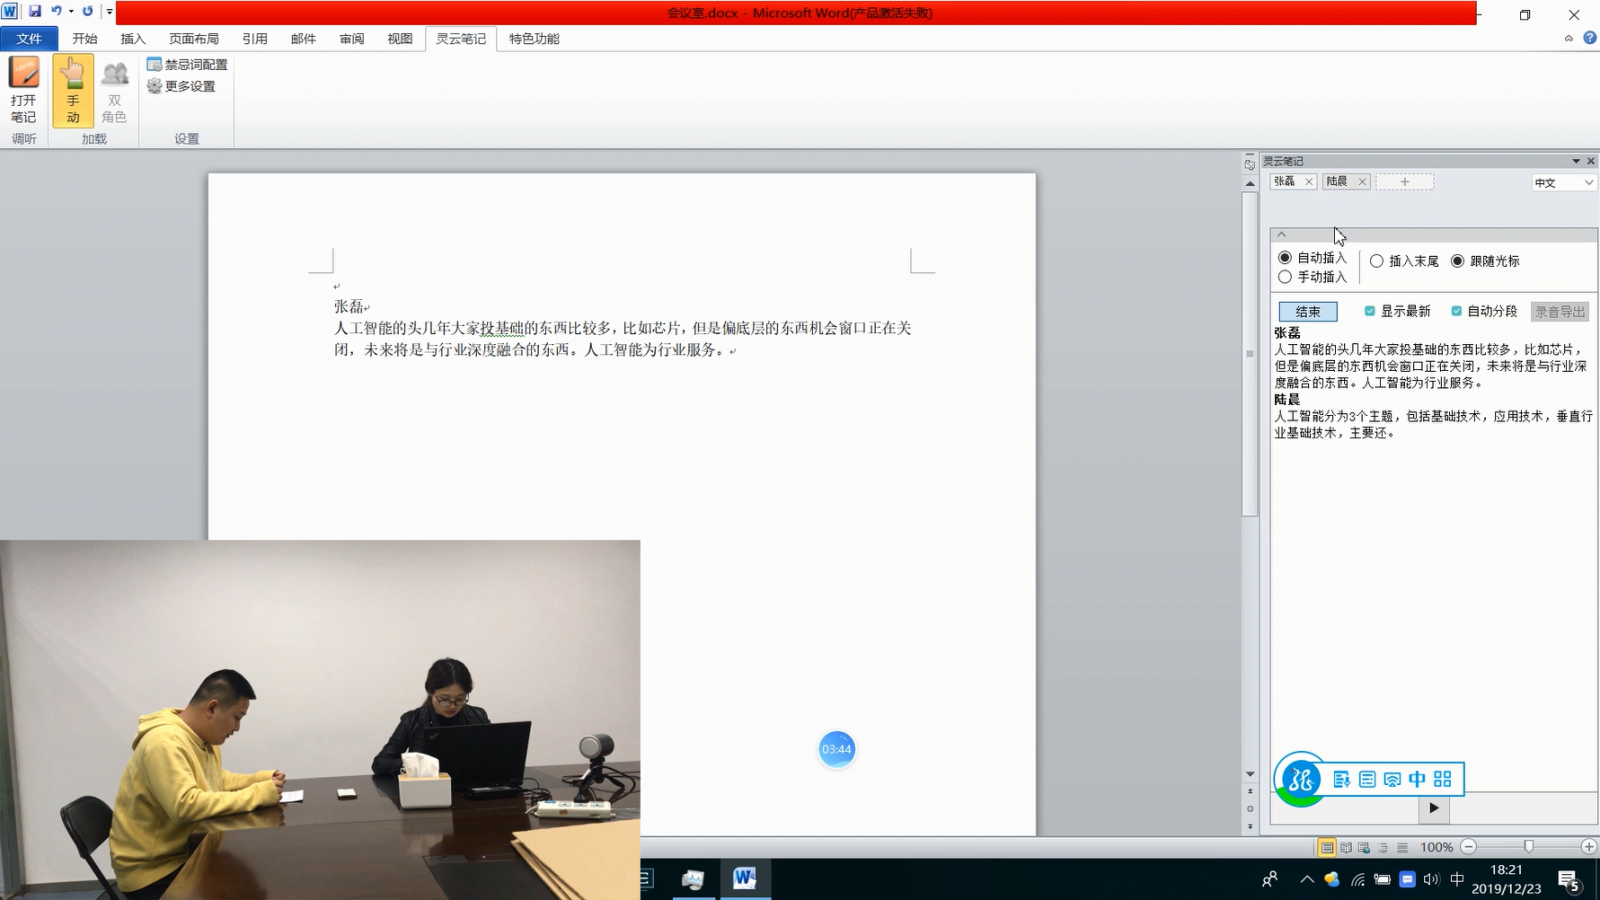Select the 手动插入 radio button

(1285, 277)
